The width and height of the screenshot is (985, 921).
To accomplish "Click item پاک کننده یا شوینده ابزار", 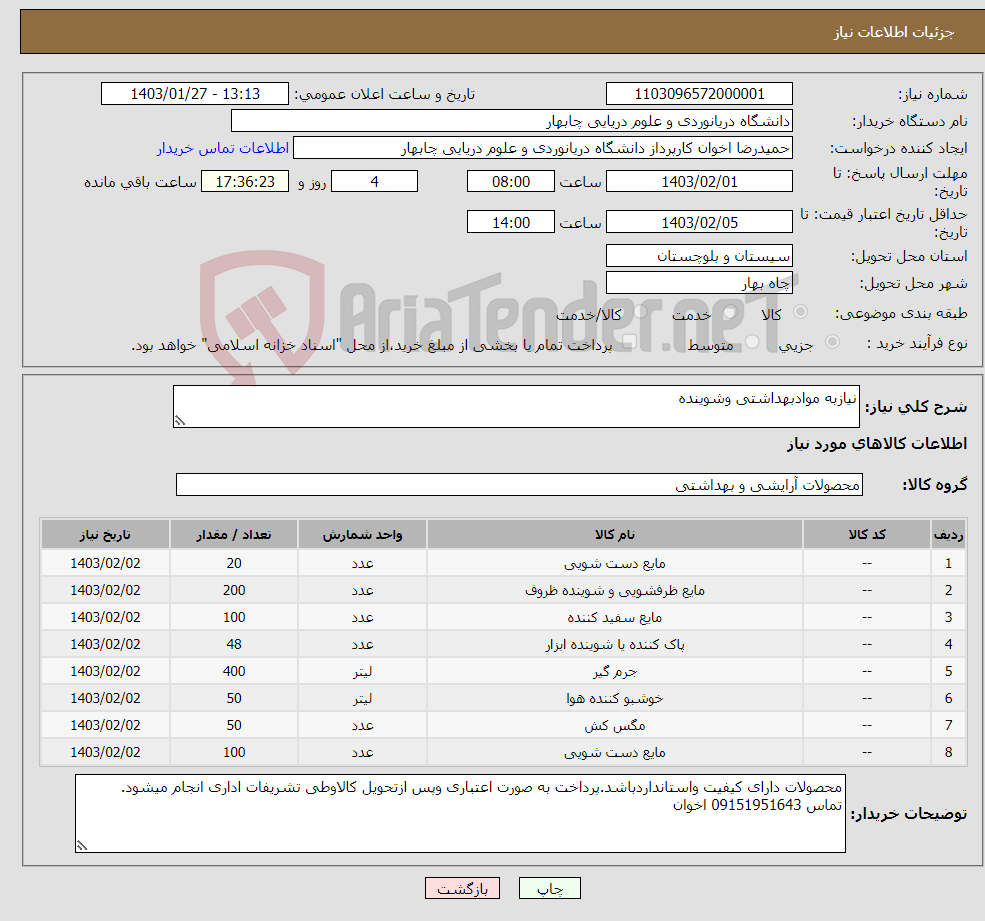I will [x=614, y=645].
